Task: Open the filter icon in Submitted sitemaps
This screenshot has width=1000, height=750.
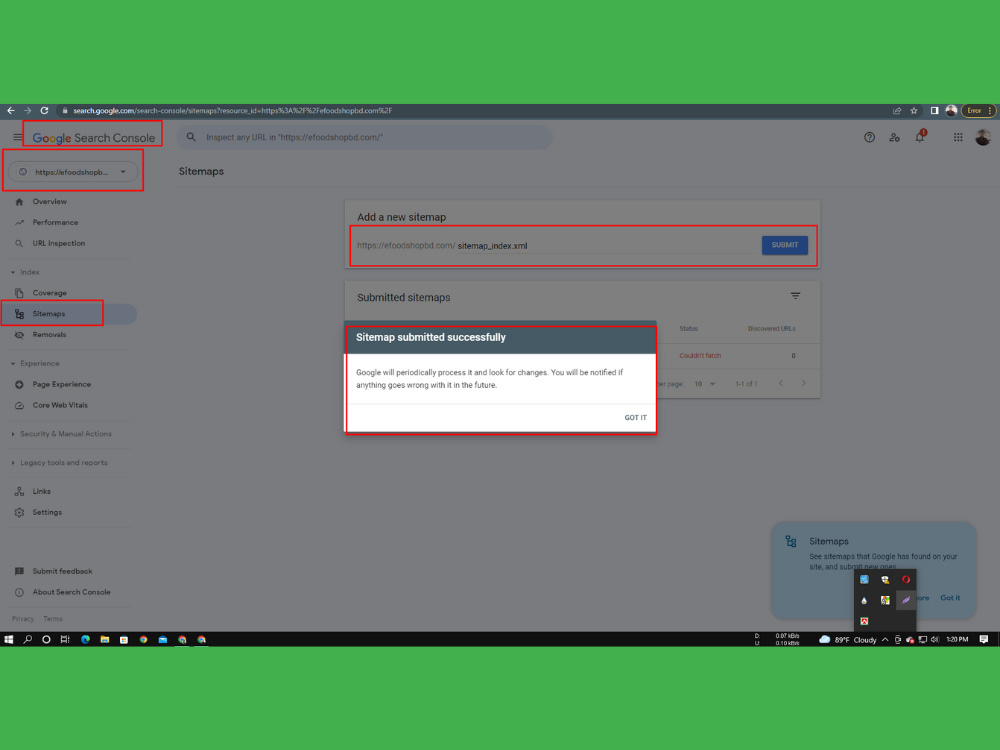Action: coord(795,296)
